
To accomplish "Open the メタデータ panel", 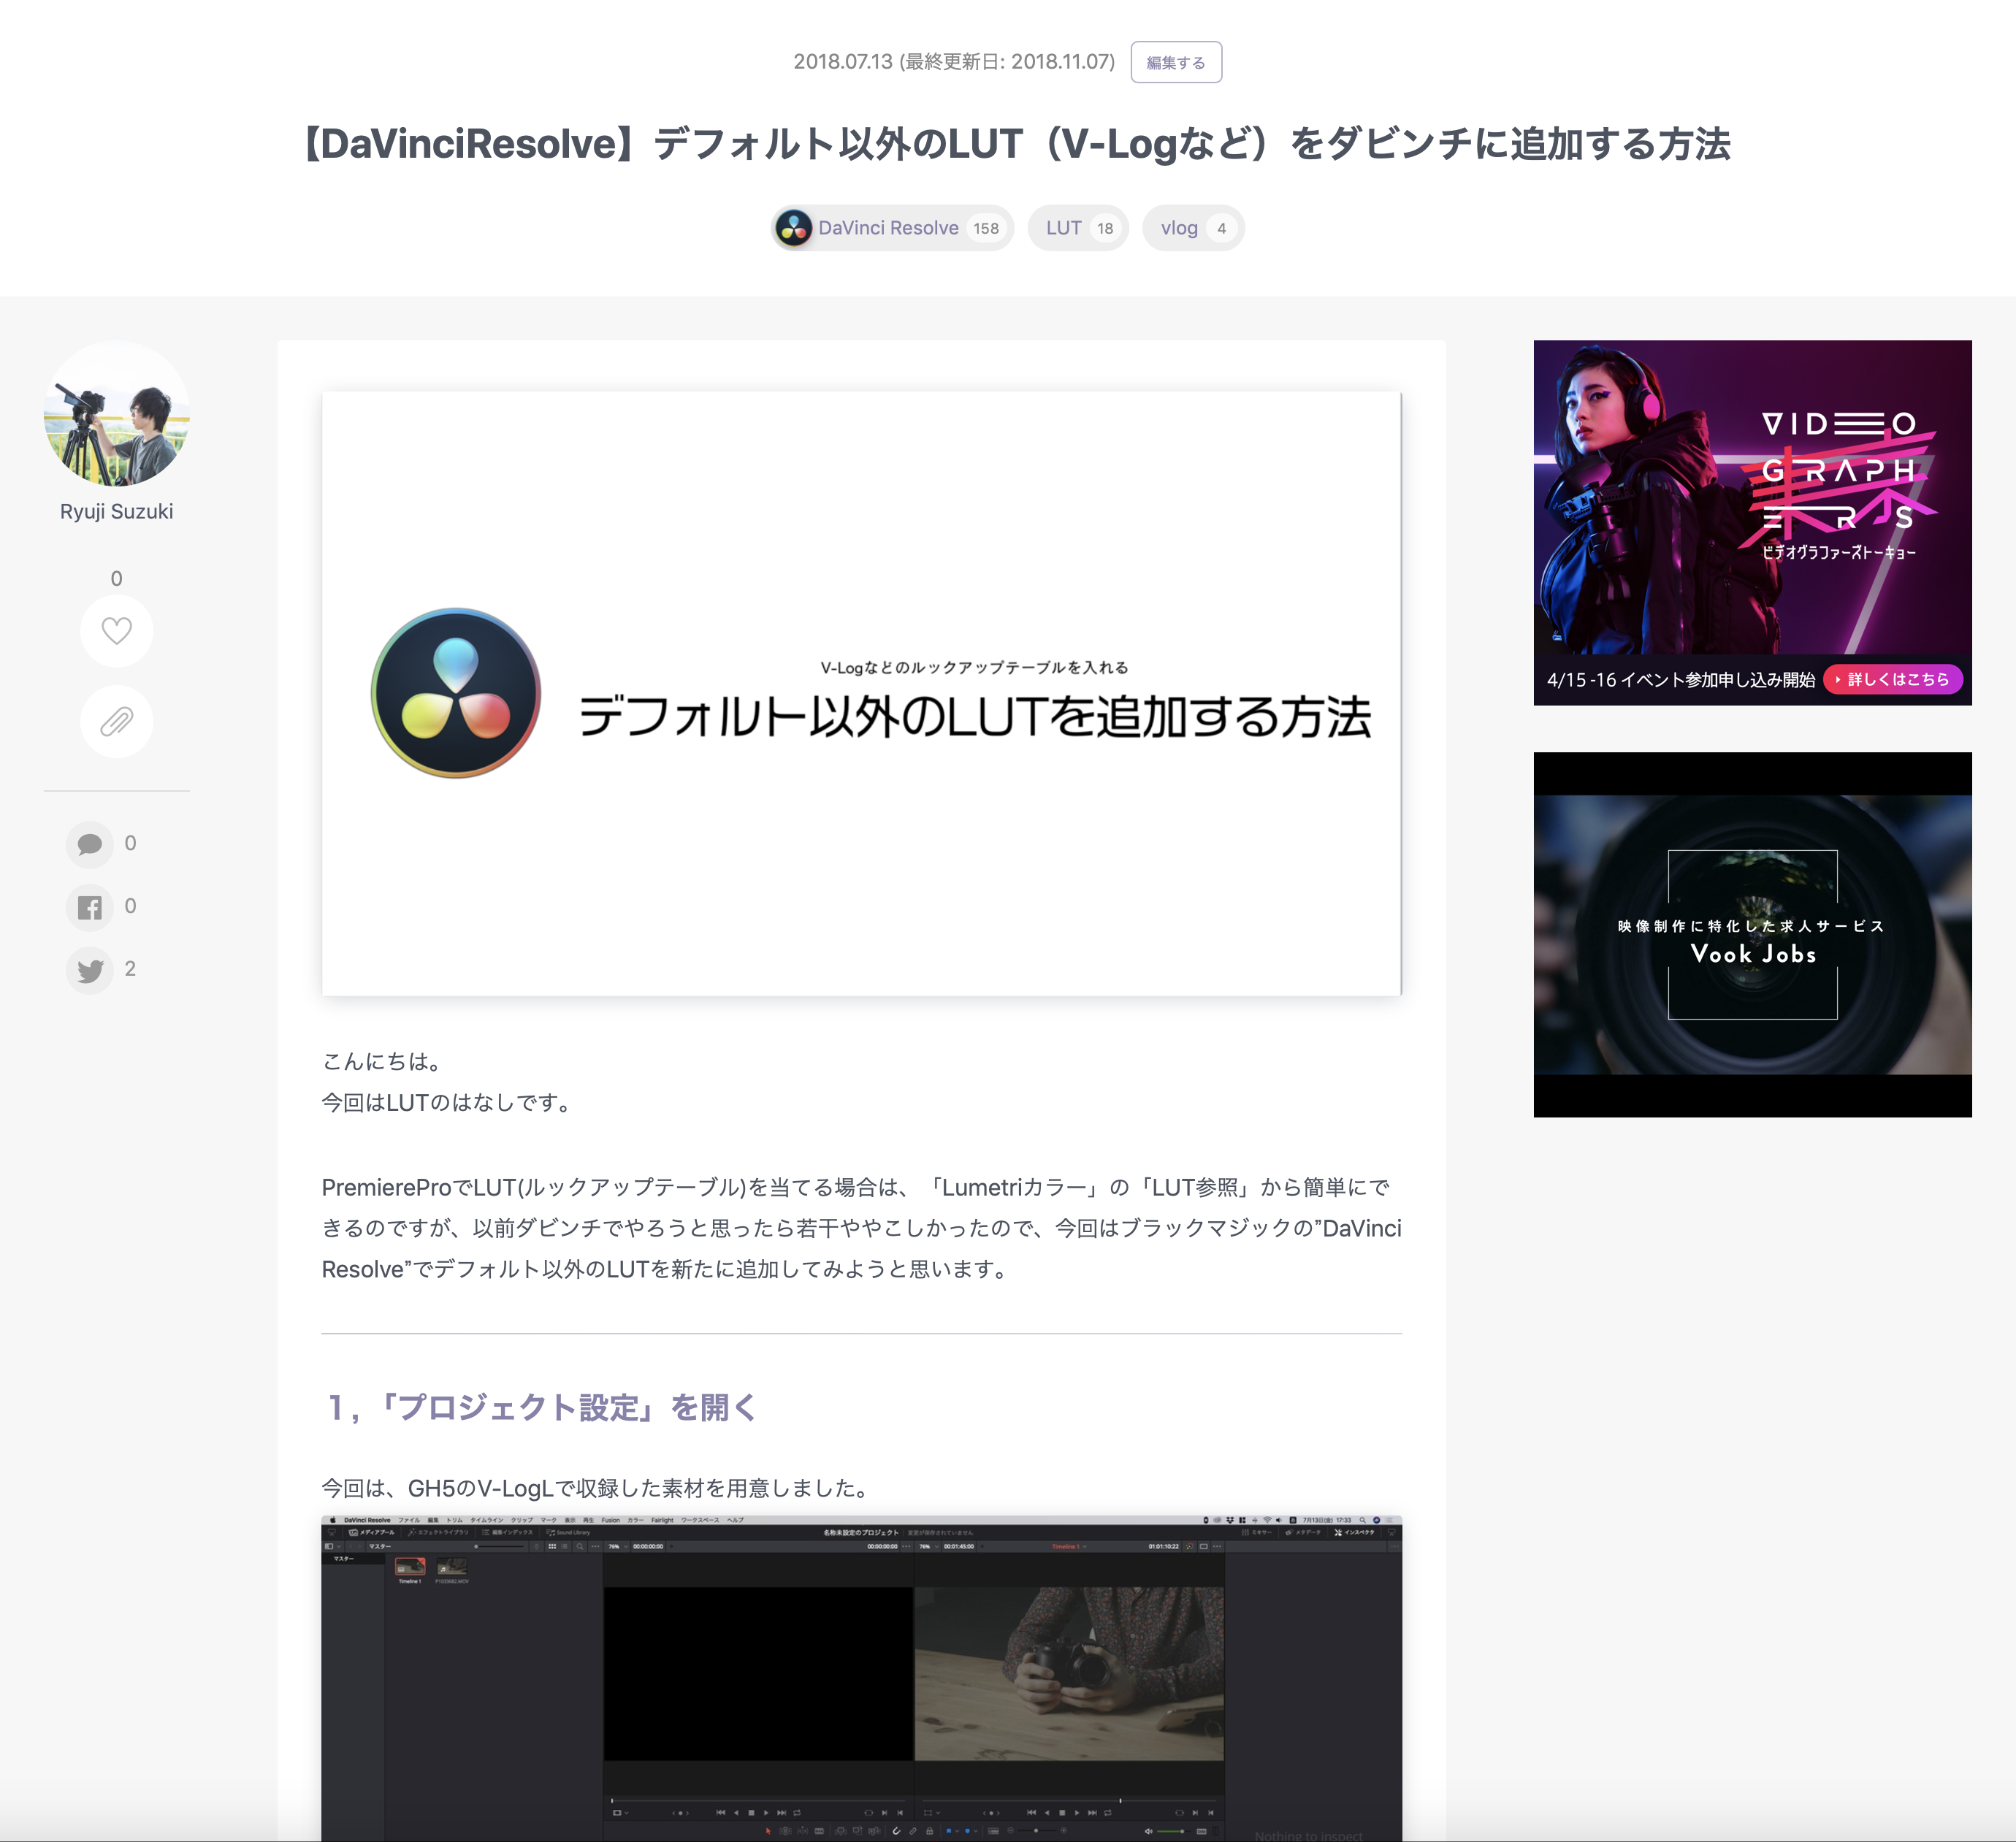I will [1303, 1533].
